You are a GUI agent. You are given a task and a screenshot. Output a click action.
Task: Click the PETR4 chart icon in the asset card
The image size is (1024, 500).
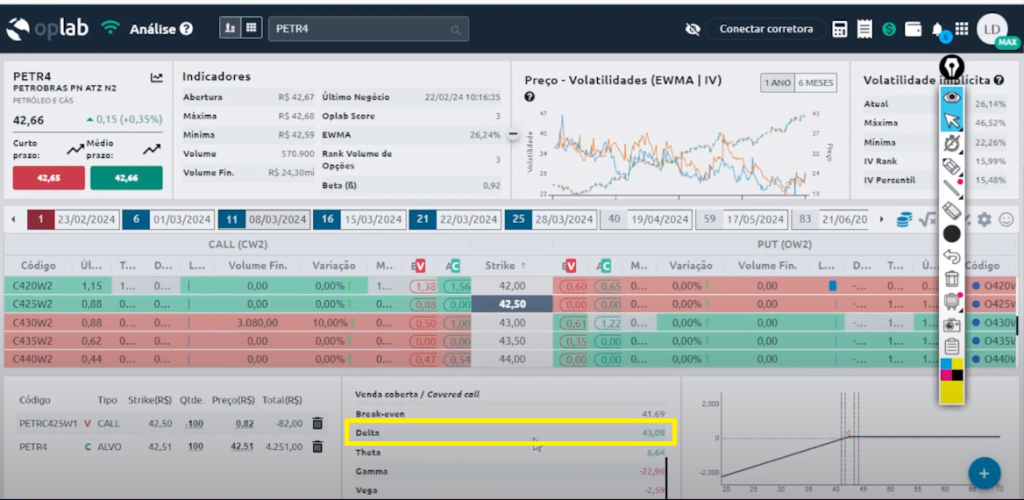tap(157, 77)
